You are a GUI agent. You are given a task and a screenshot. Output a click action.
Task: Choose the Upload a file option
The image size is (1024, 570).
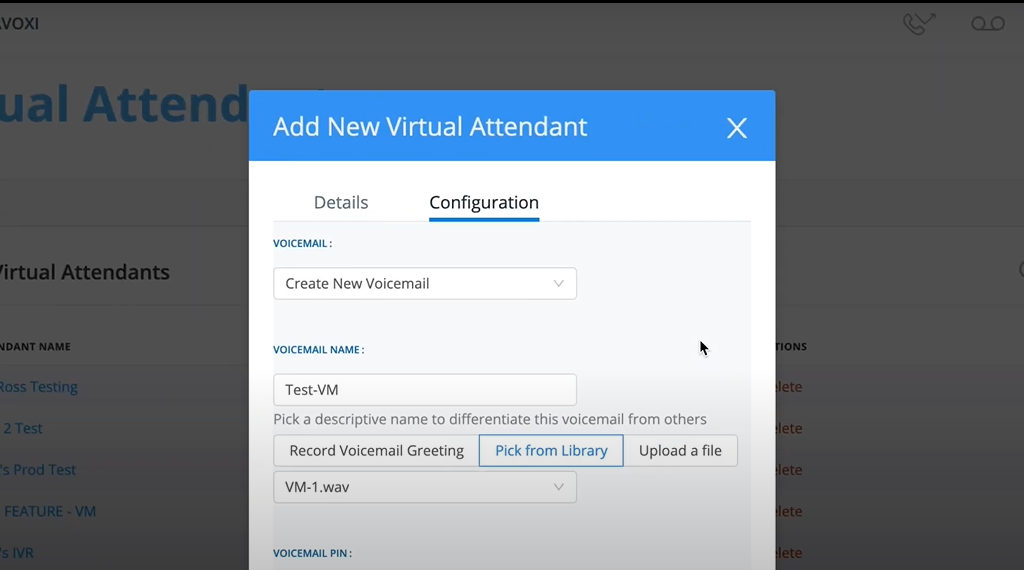pos(680,450)
